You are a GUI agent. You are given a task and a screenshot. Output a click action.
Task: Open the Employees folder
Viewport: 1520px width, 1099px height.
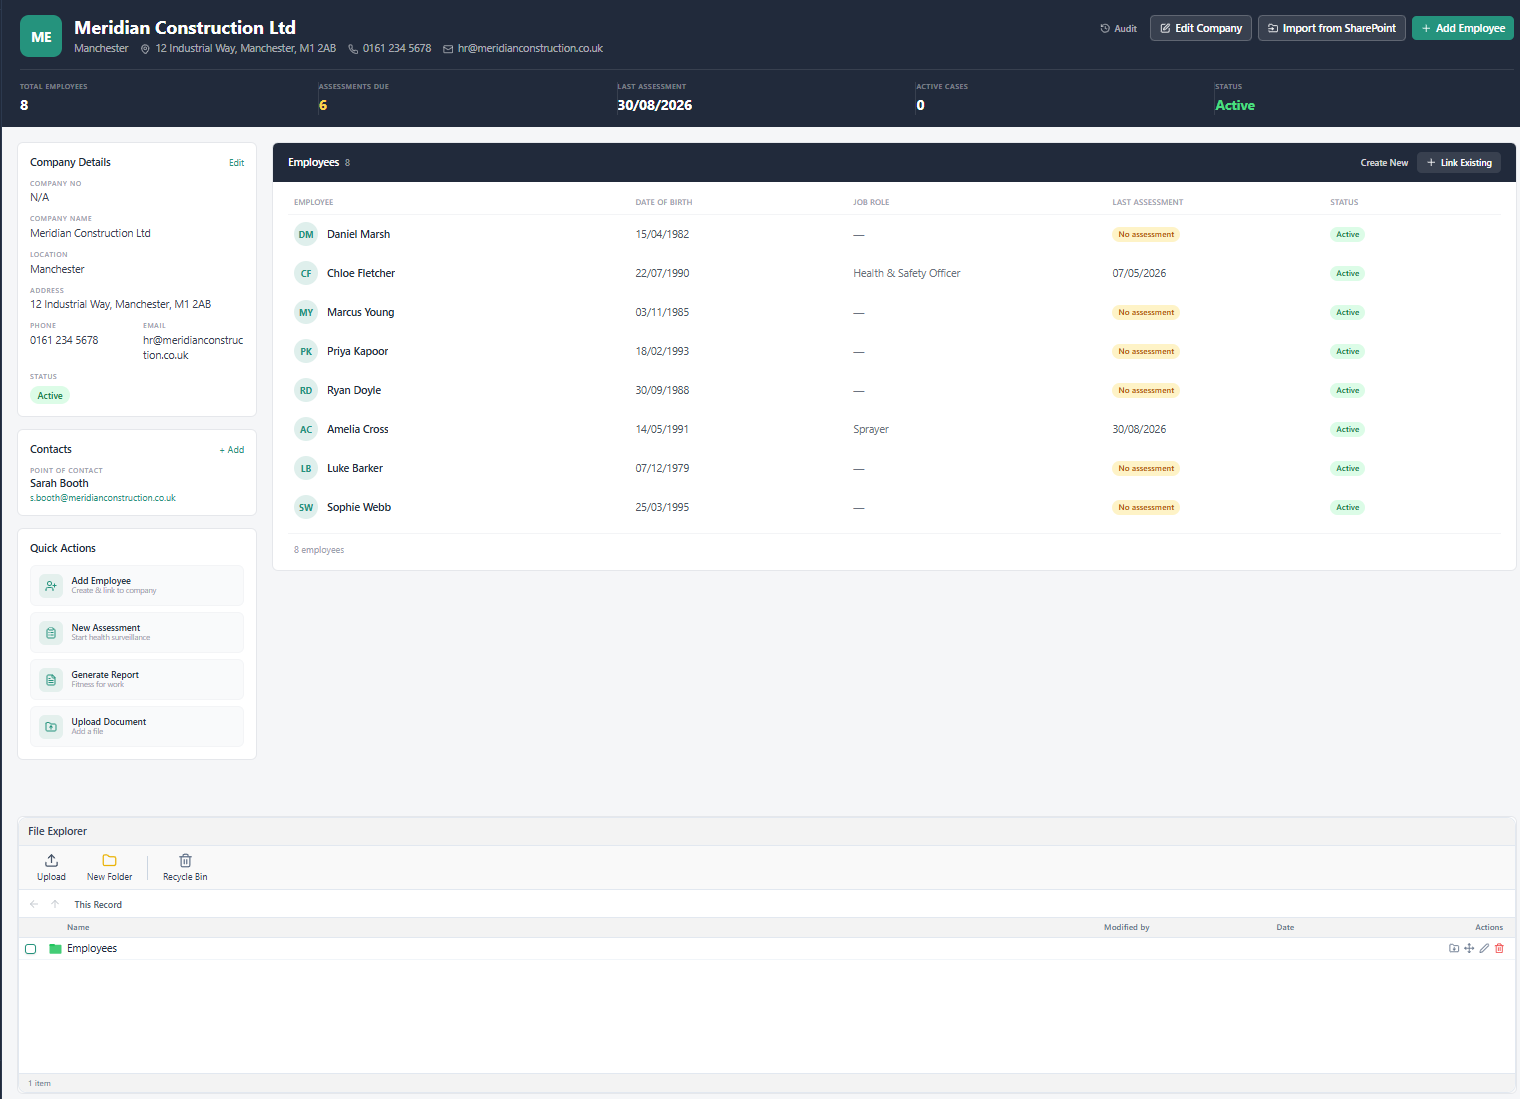pyautogui.click(x=92, y=949)
